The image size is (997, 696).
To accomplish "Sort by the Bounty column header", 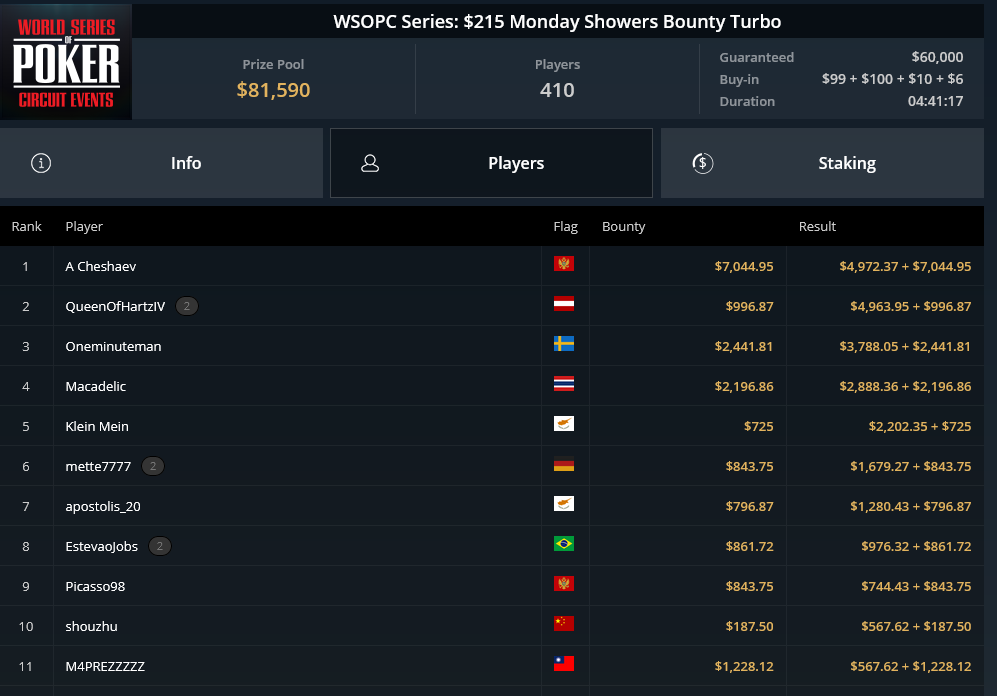I will coord(623,227).
